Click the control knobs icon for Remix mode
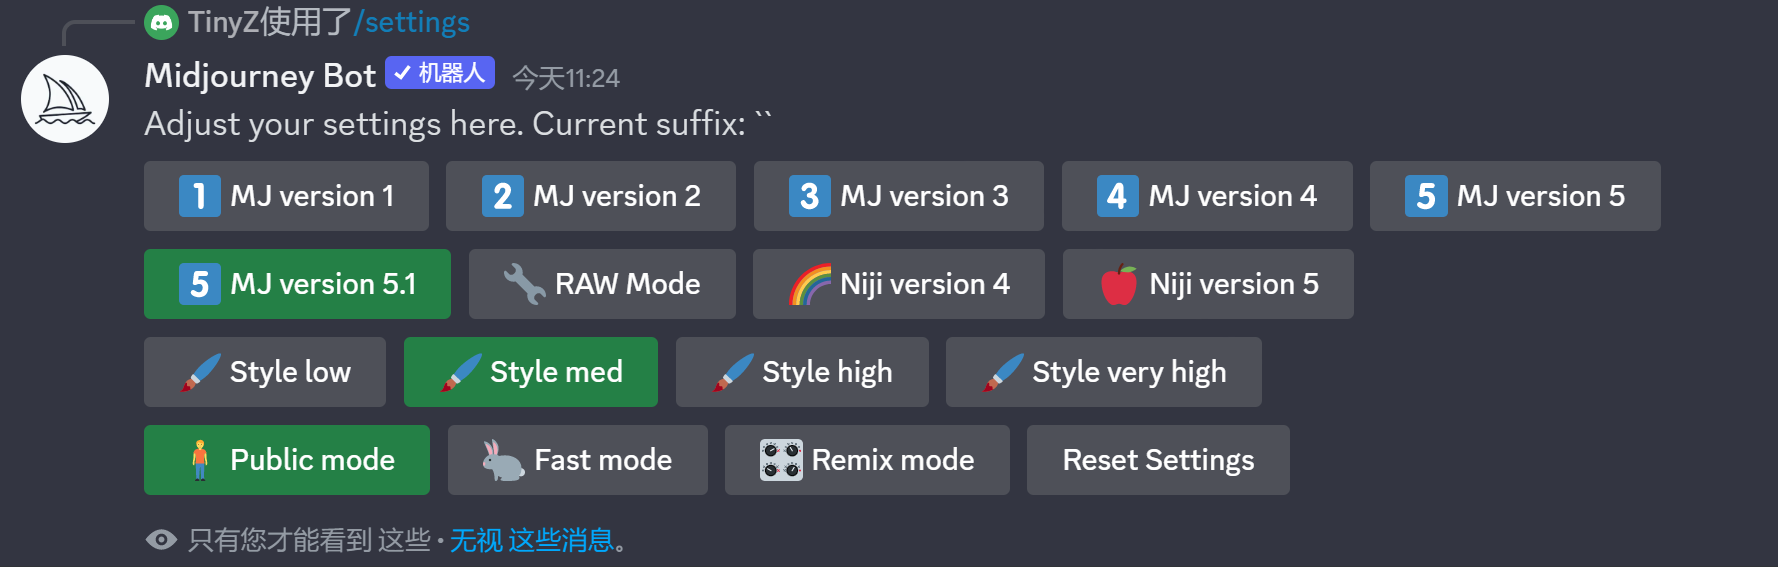The height and width of the screenshot is (567, 1778). click(781, 460)
